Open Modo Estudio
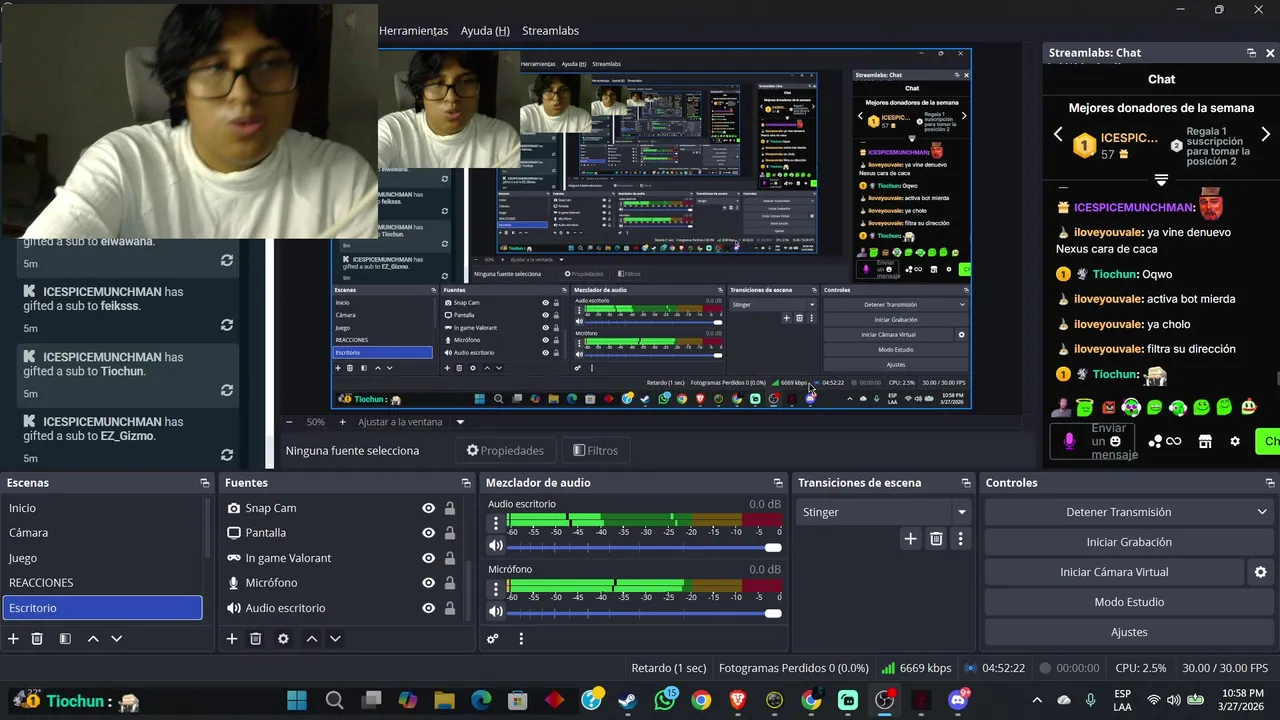Viewport: 1280px width, 720px height. [1129, 602]
